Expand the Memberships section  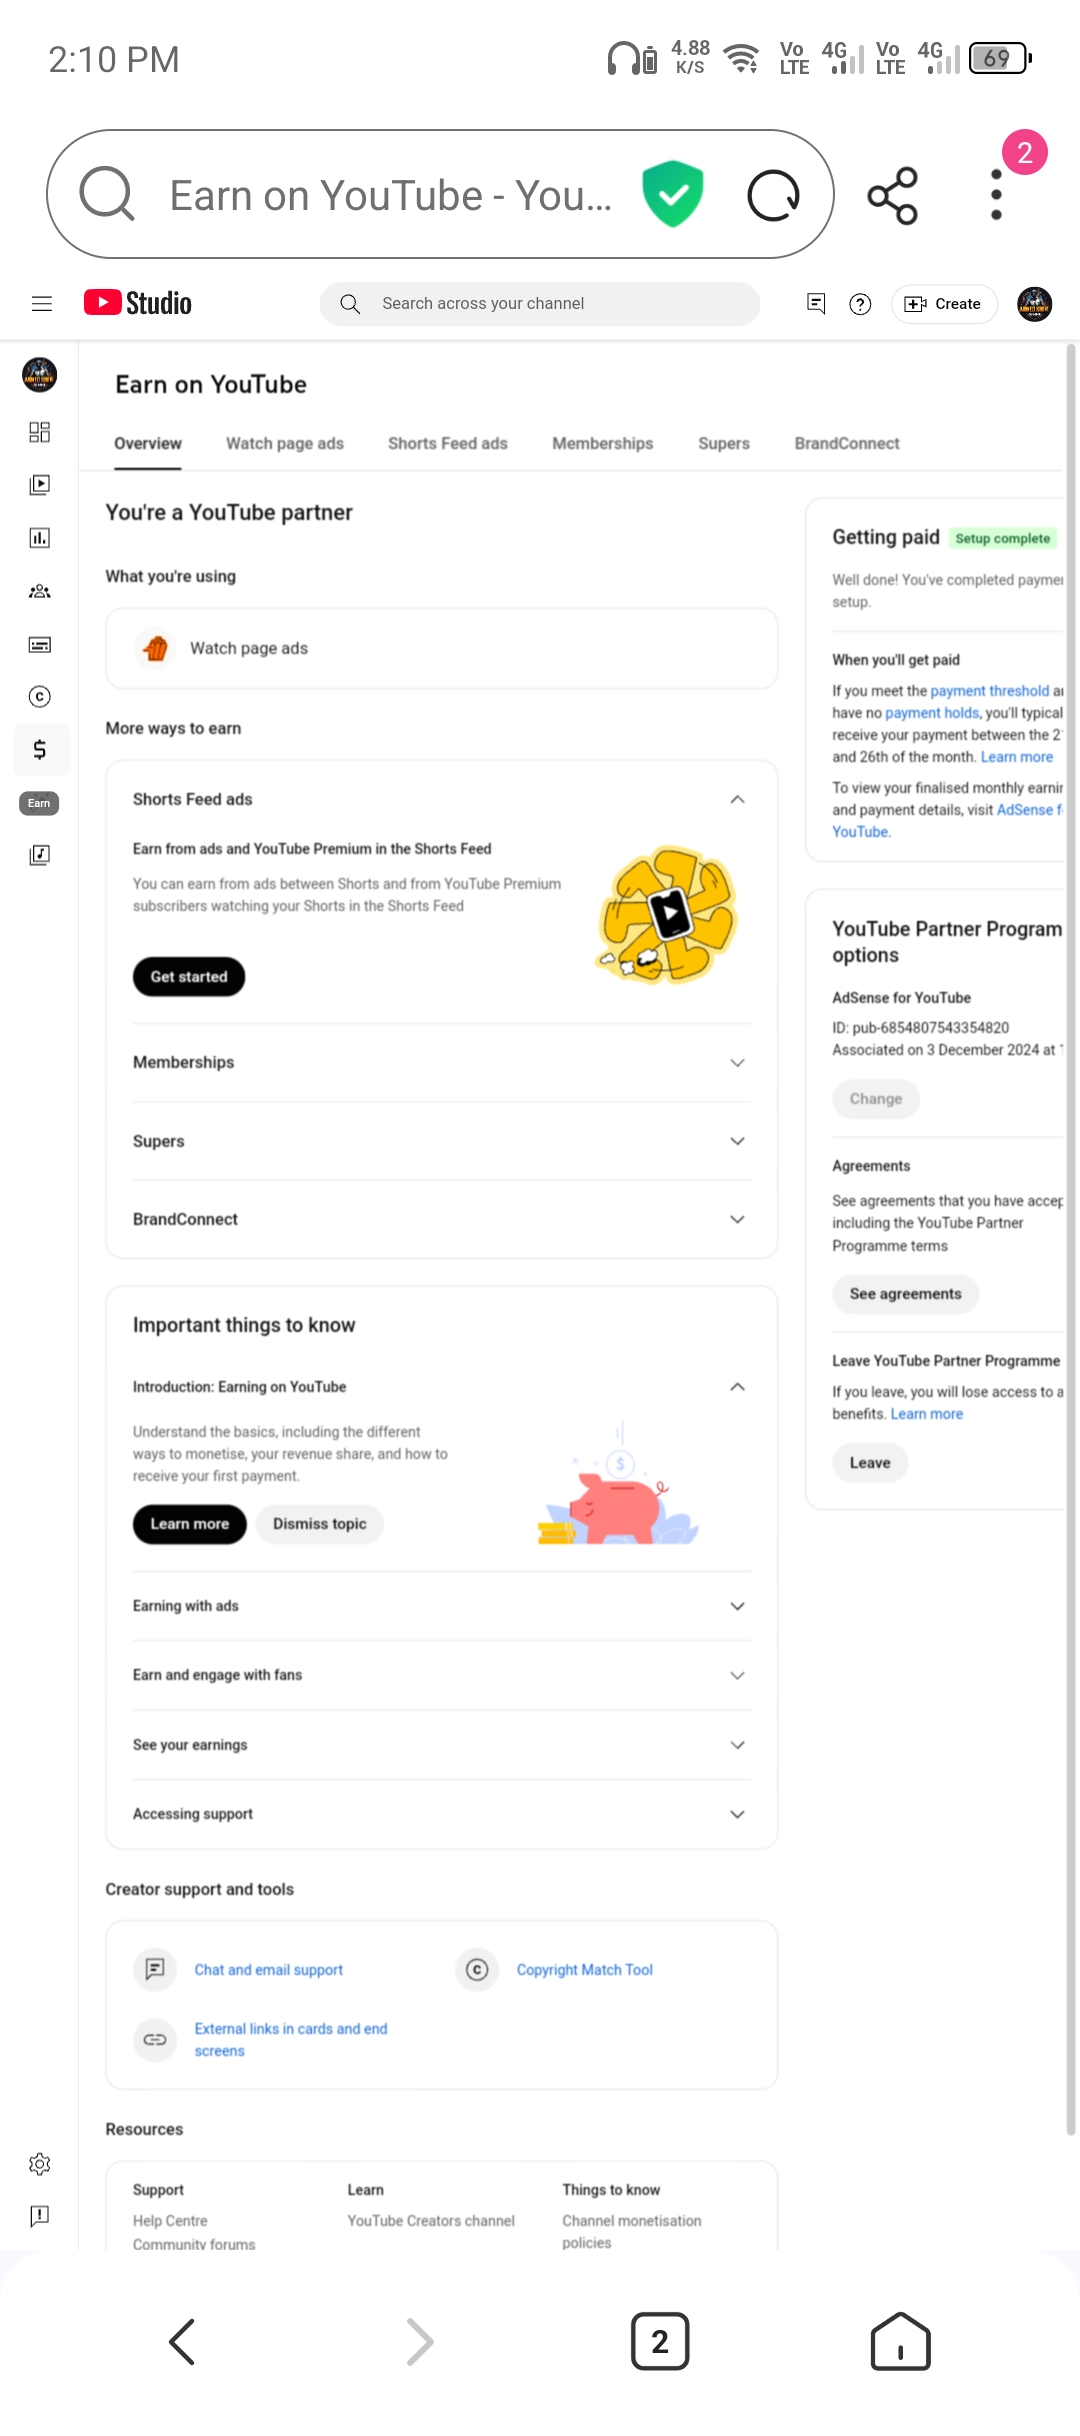441,1062
